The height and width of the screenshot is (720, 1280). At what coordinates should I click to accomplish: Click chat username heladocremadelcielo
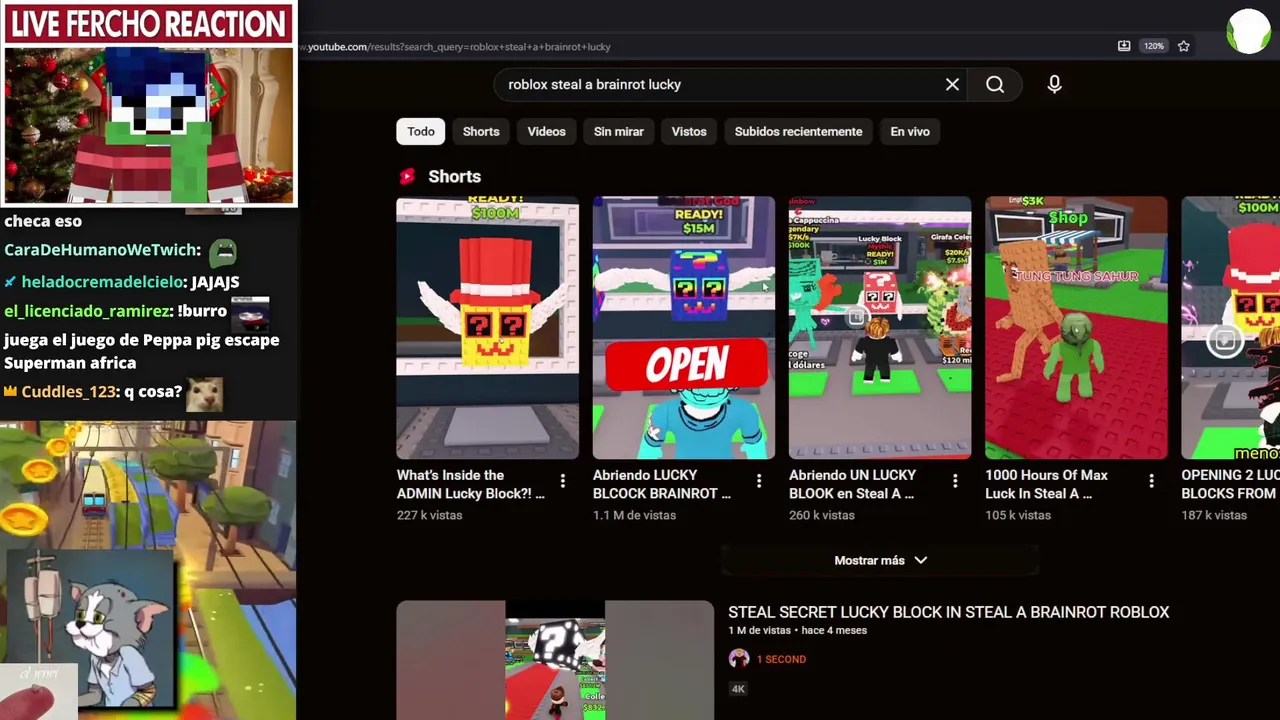[103, 282]
